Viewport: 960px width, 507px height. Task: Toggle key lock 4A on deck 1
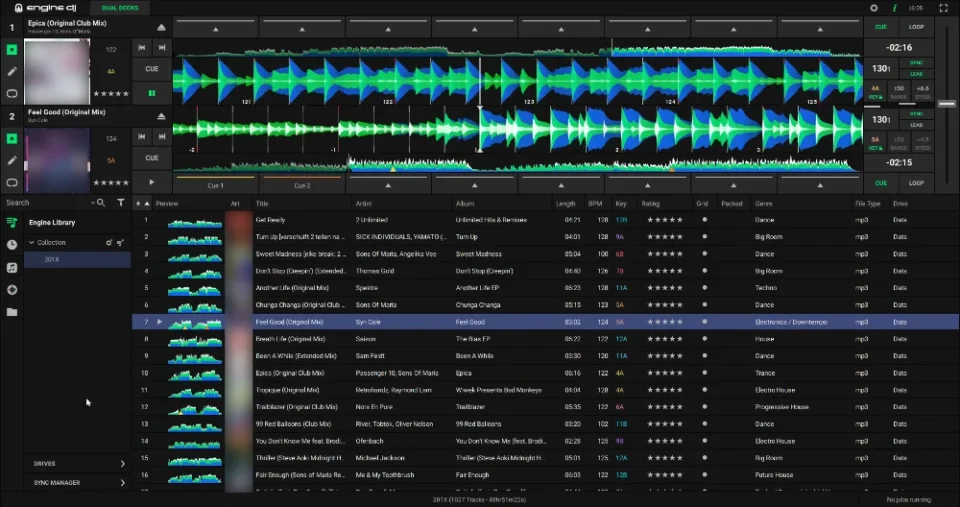[875, 90]
